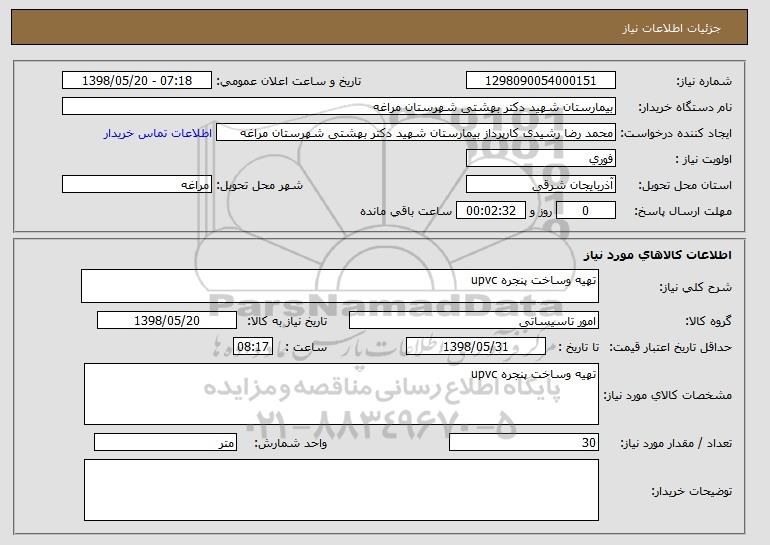Click the ایجاد کننده درخواست label

(676, 134)
